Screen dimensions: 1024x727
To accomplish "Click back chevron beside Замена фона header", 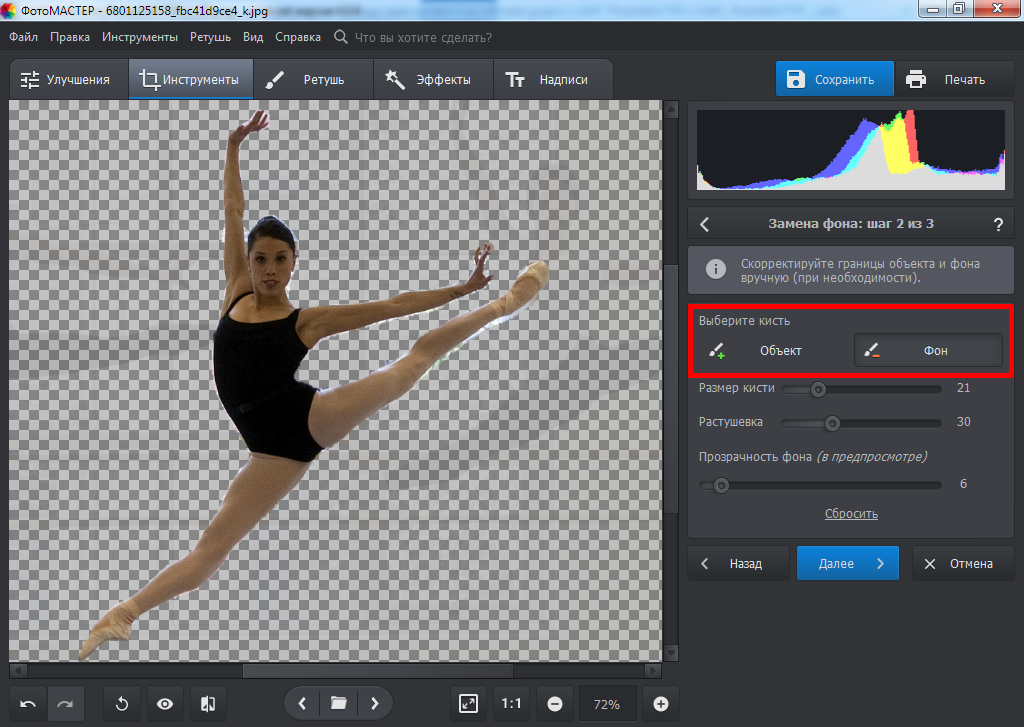I will tap(705, 224).
